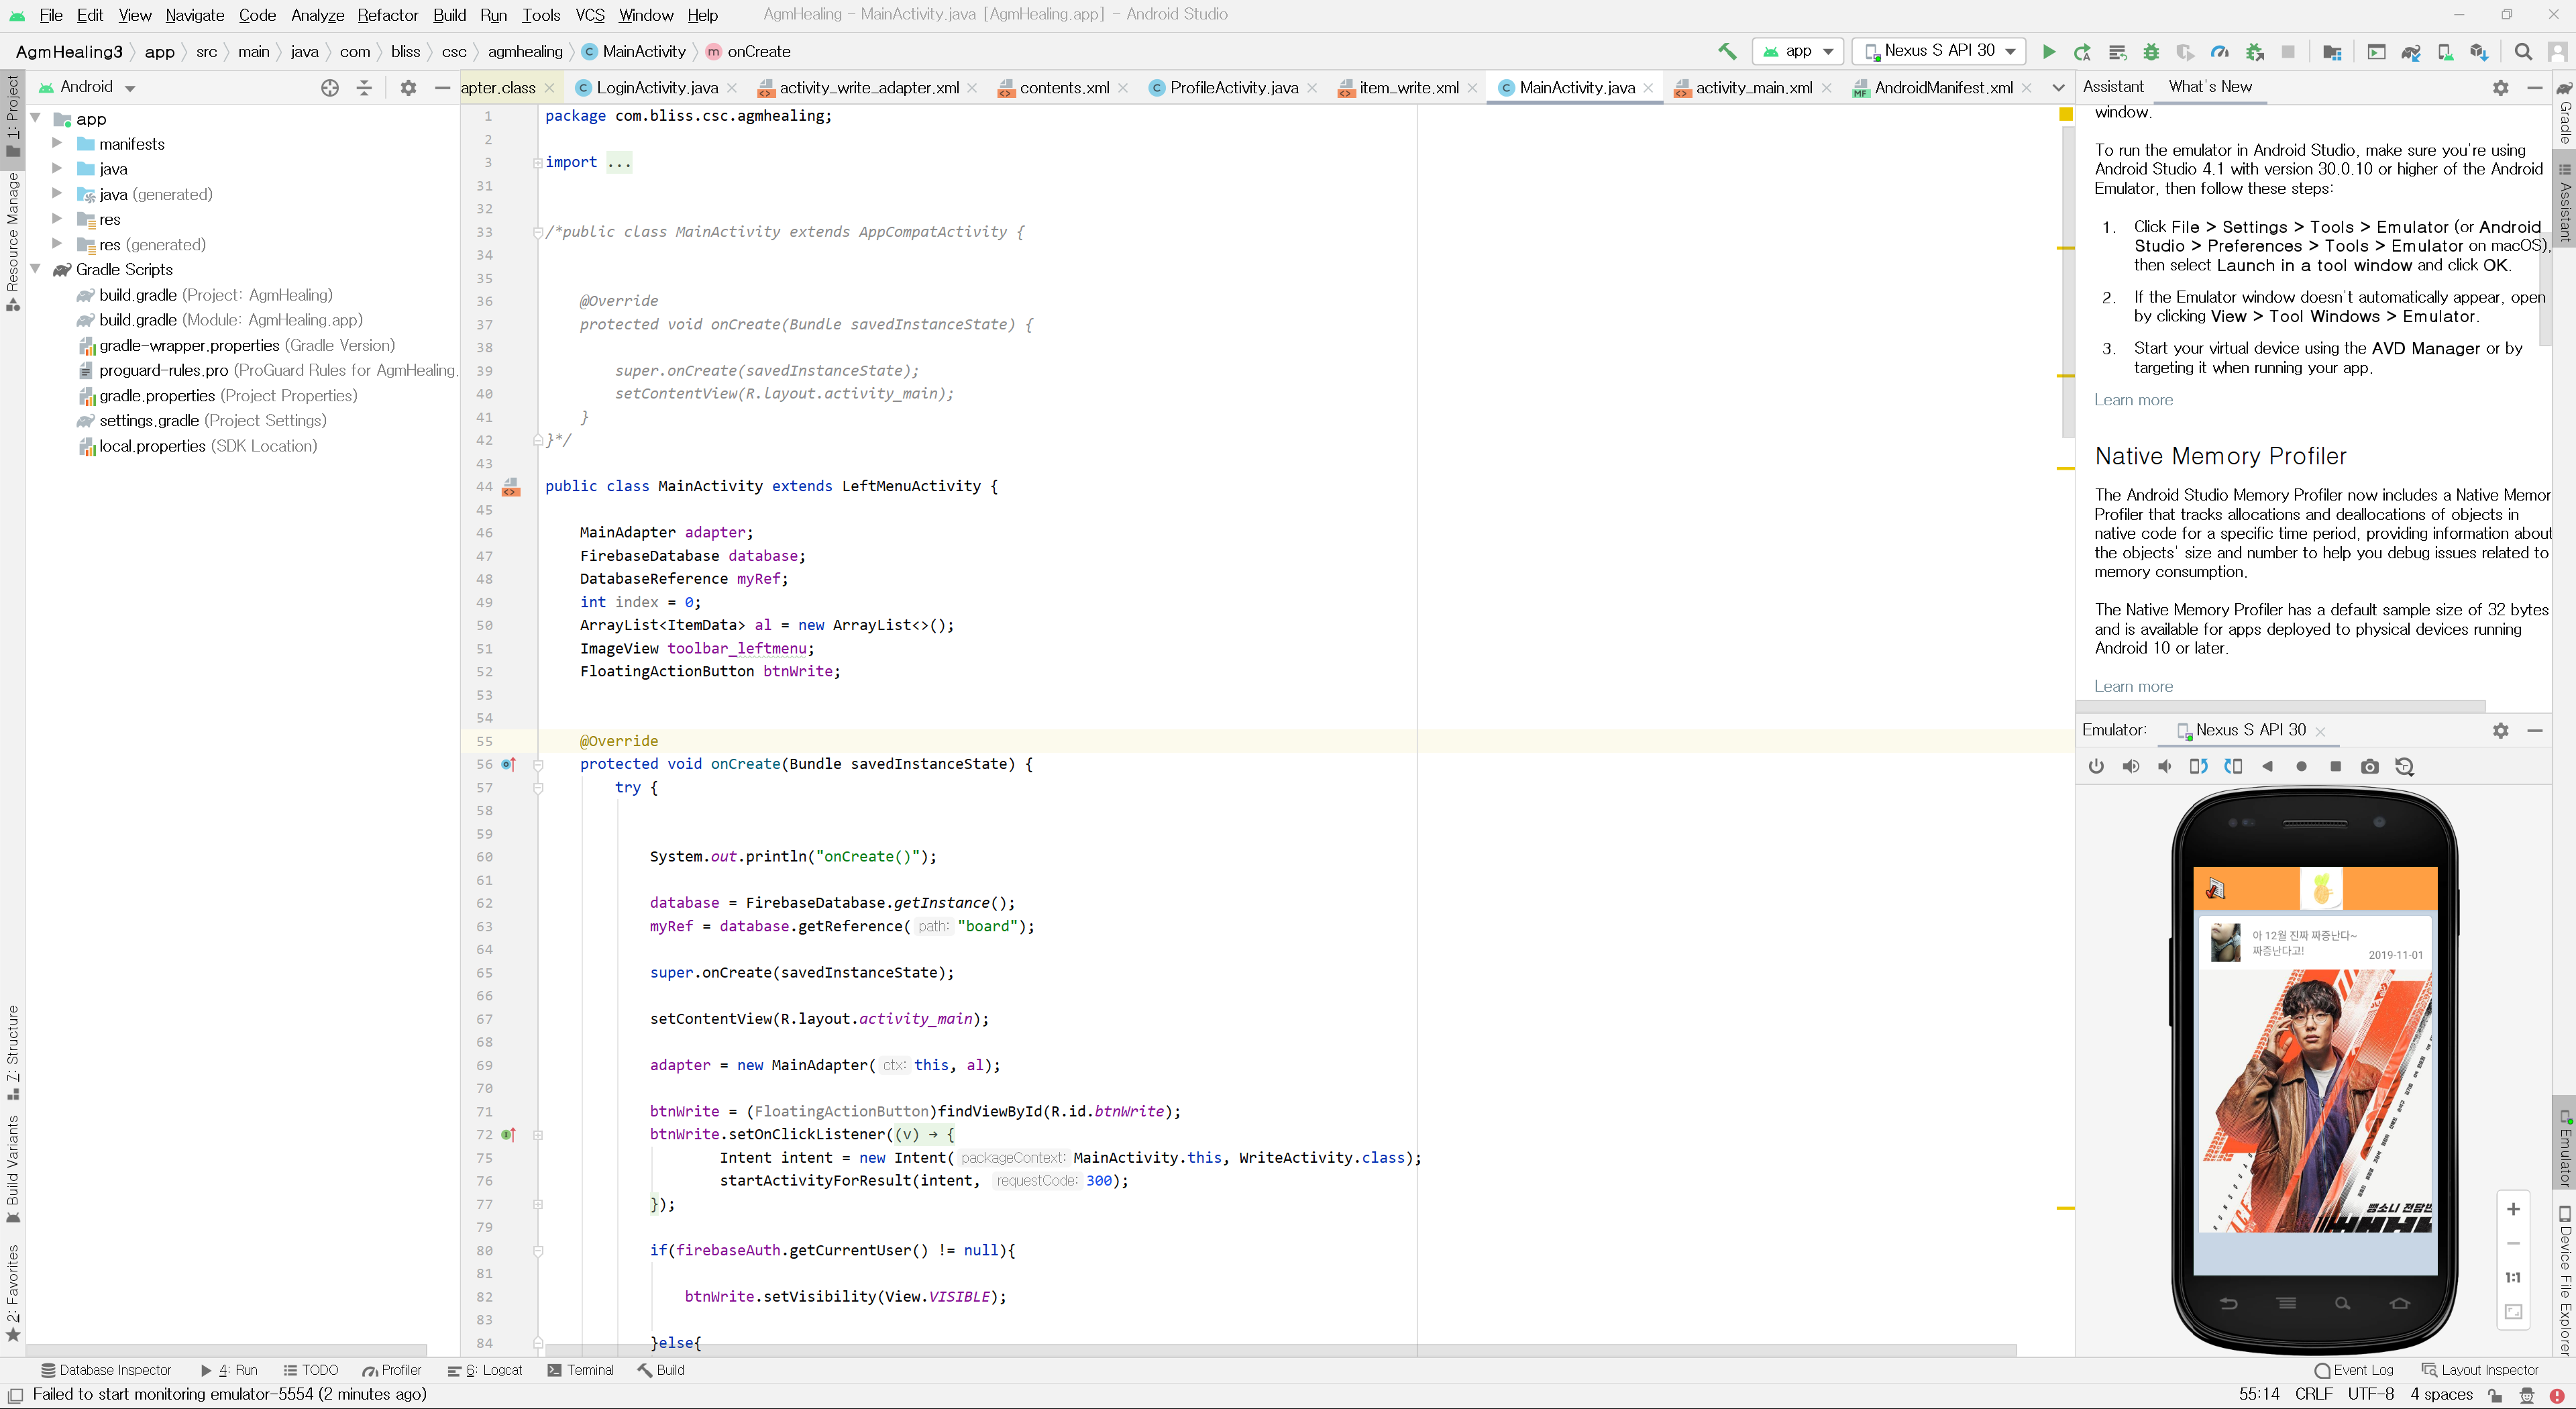Click the Make Project hammer icon
Screen dimensions: 2576x1409
coord(1727,52)
